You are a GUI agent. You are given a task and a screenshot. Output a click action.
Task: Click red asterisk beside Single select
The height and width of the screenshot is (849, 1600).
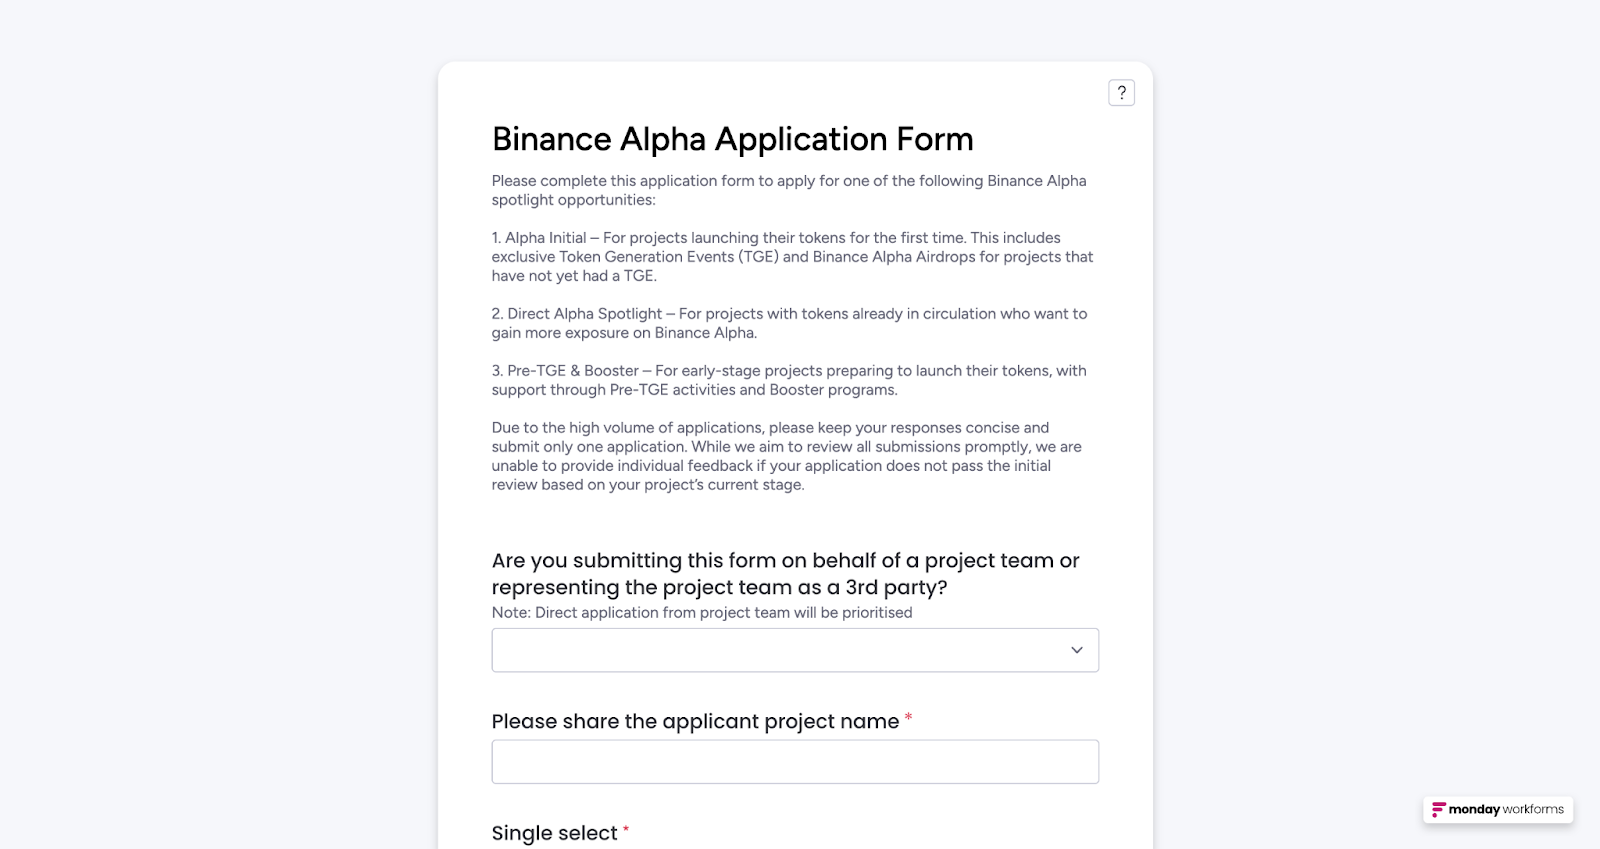(x=626, y=829)
